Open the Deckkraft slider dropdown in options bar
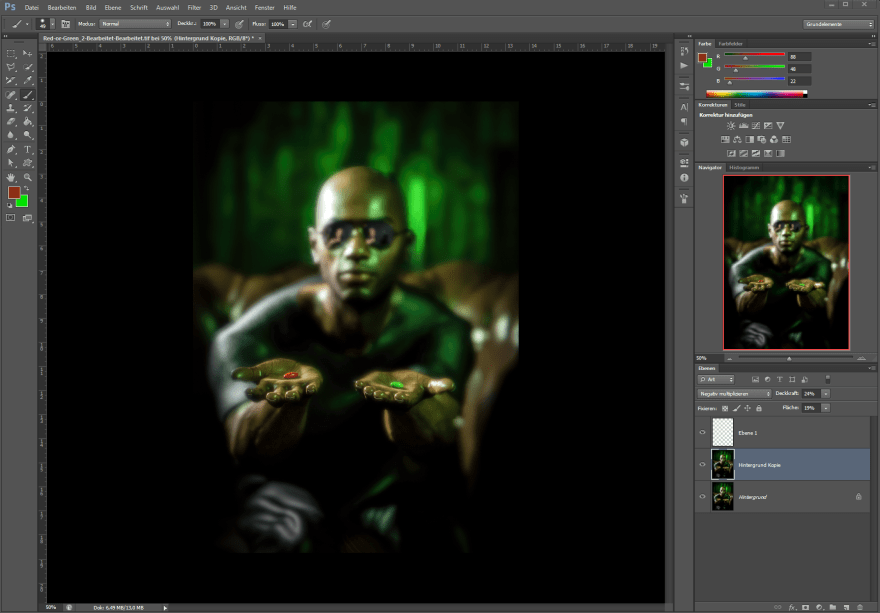Screen dimensions: 880x613 click(224, 24)
